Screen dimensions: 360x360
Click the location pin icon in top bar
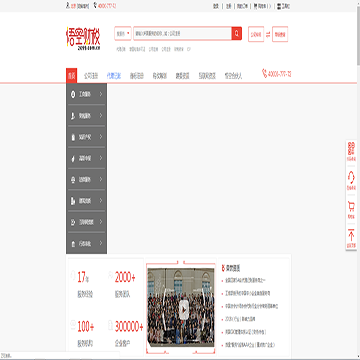pyautogui.click(x=68, y=6)
